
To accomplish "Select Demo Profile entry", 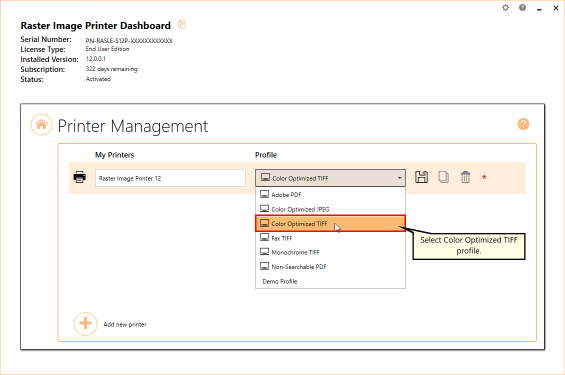I will click(x=330, y=281).
